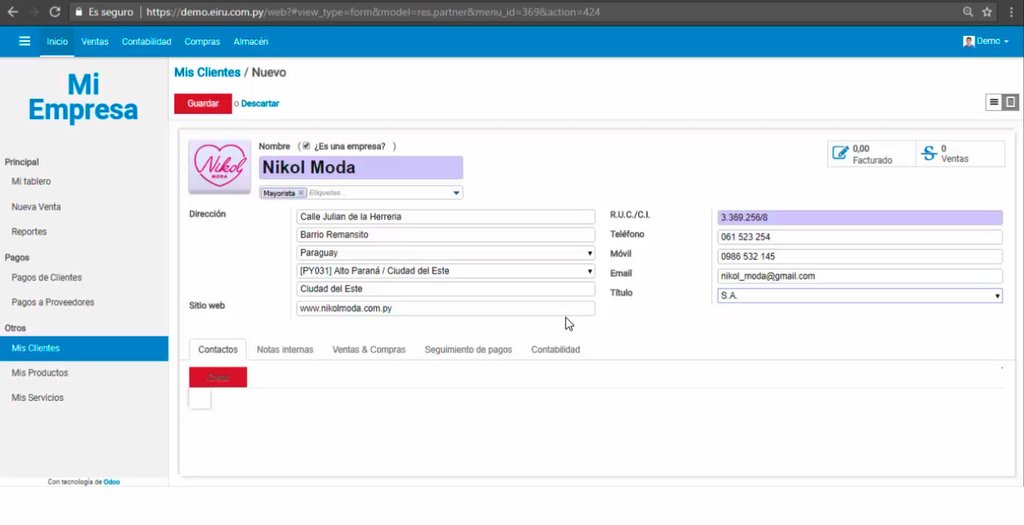Go to Inicio top menu
The height and width of the screenshot is (525, 1024).
tap(57, 41)
